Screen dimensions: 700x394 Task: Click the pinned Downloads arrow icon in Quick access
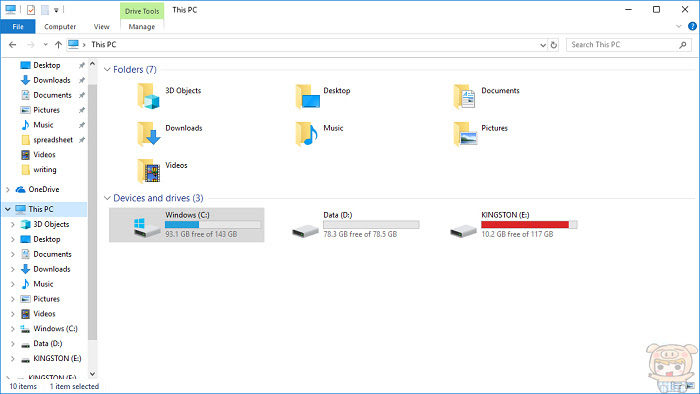tap(25, 80)
